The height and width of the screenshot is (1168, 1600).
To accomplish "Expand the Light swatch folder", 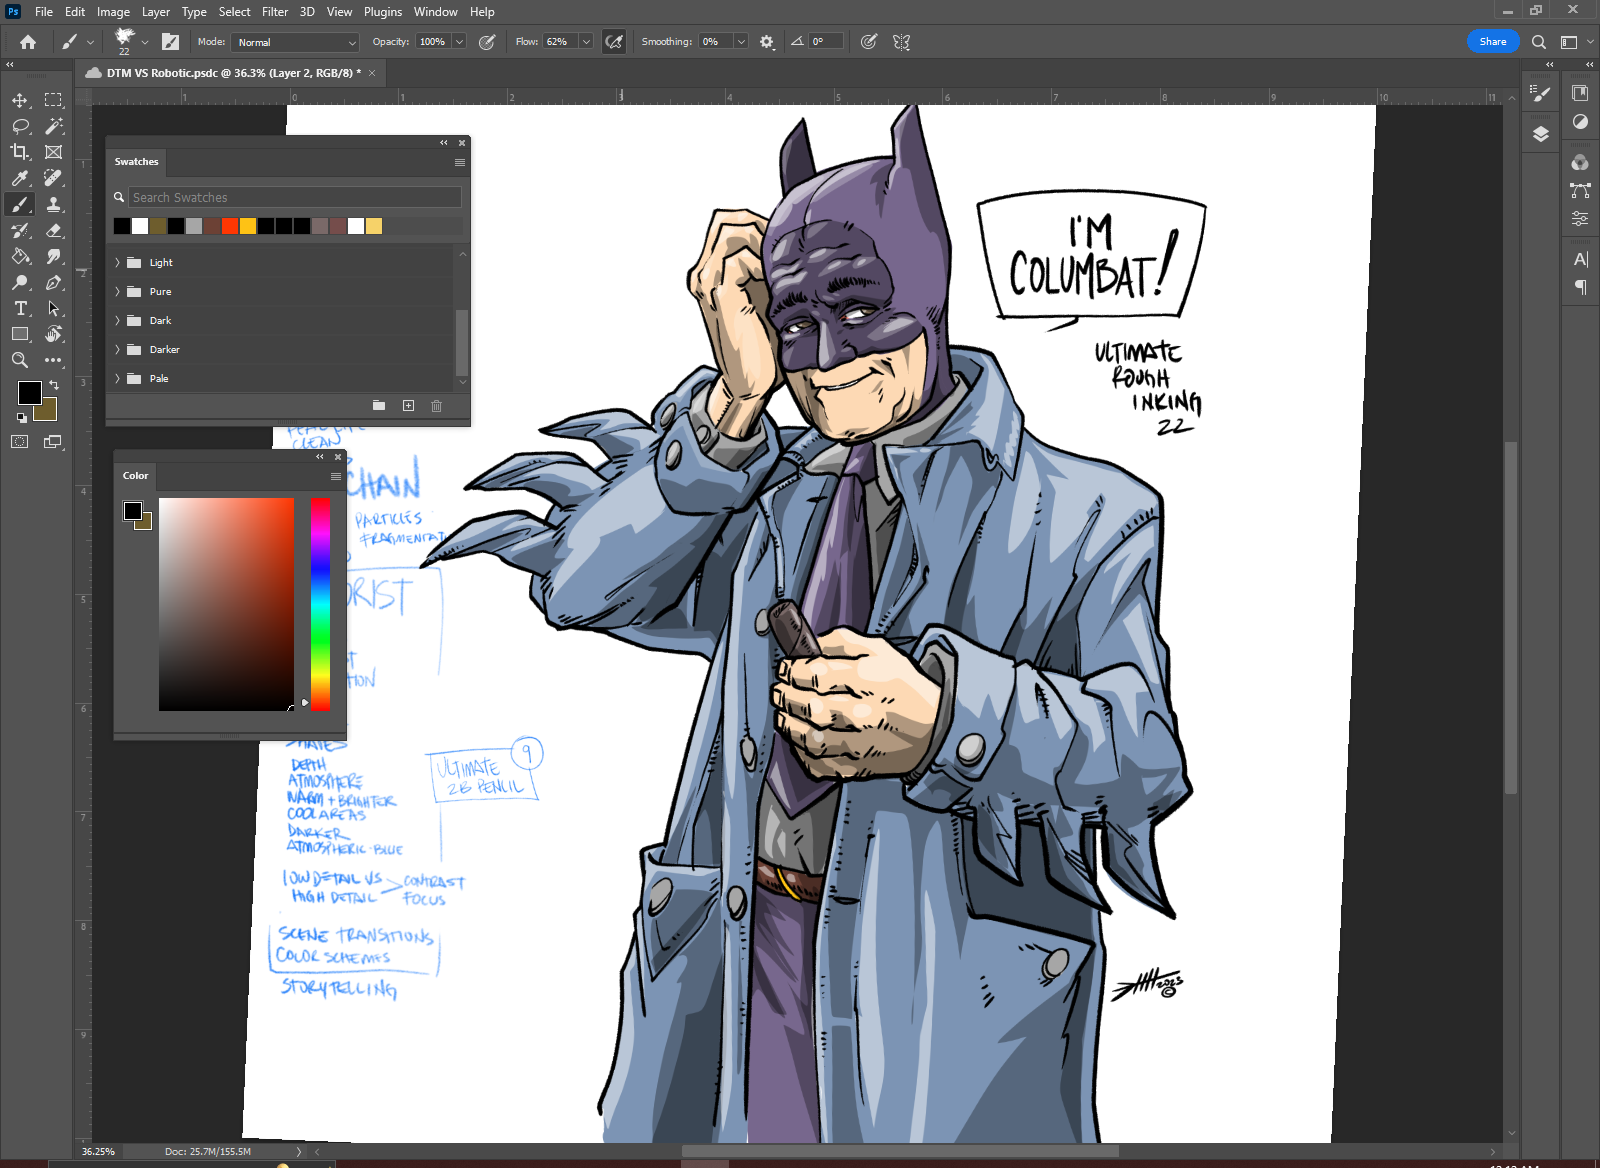I will pos(117,262).
